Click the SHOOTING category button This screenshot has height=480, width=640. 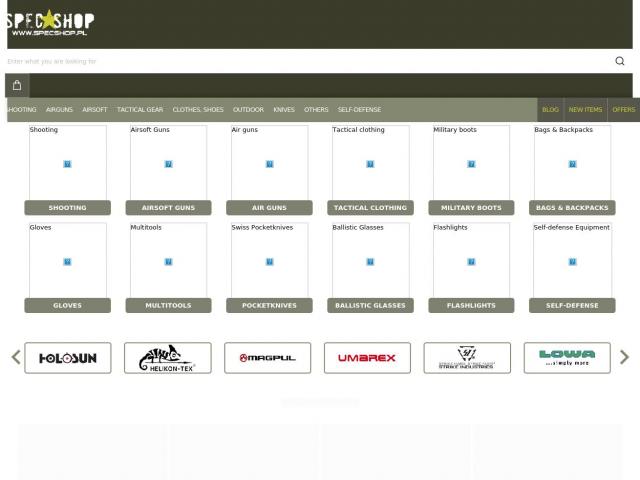point(67,207)
